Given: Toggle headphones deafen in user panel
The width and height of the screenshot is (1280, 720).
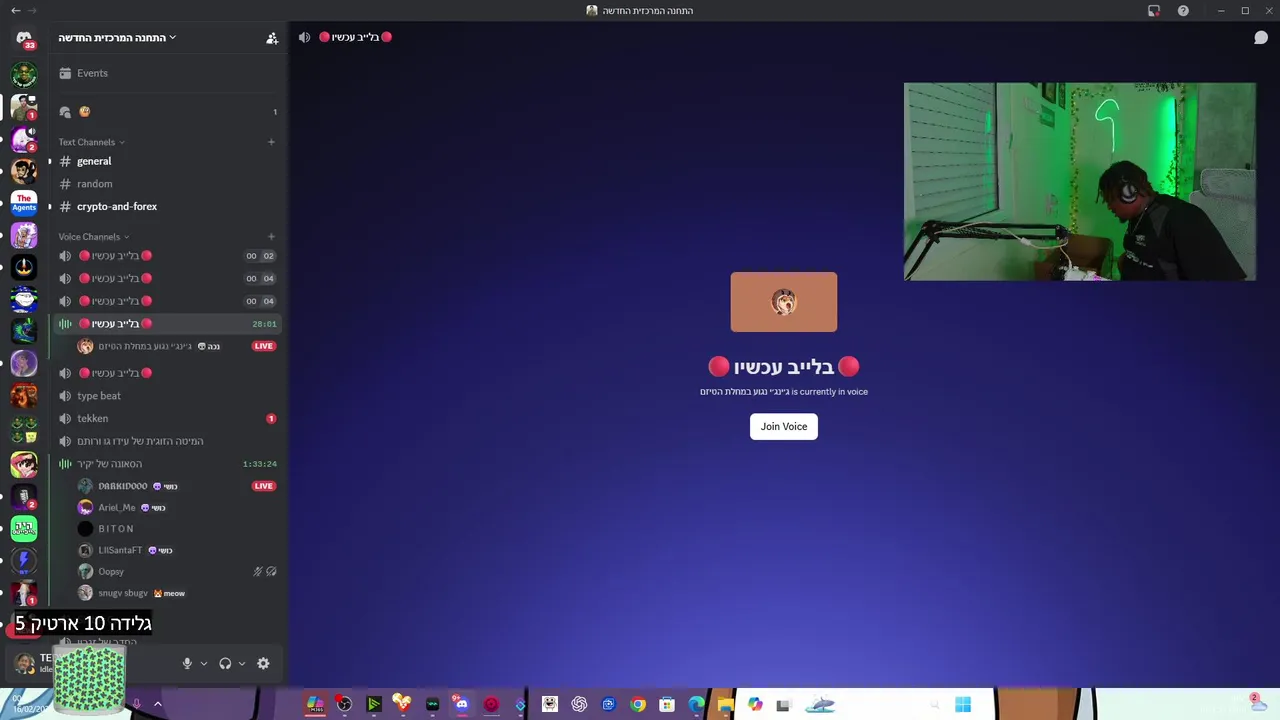Looking at the screenshot, I should [225, 663].
